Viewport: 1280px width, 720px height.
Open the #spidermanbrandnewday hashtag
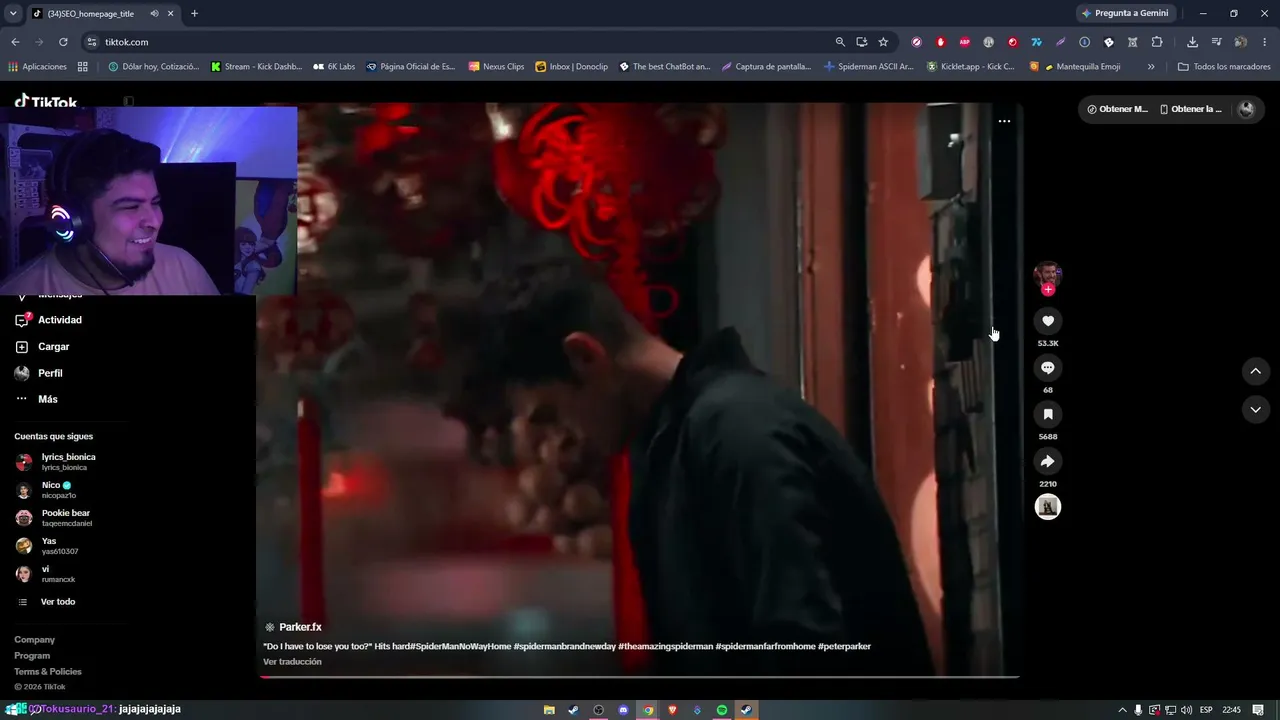pyautogui.click(x=564, y=647)
